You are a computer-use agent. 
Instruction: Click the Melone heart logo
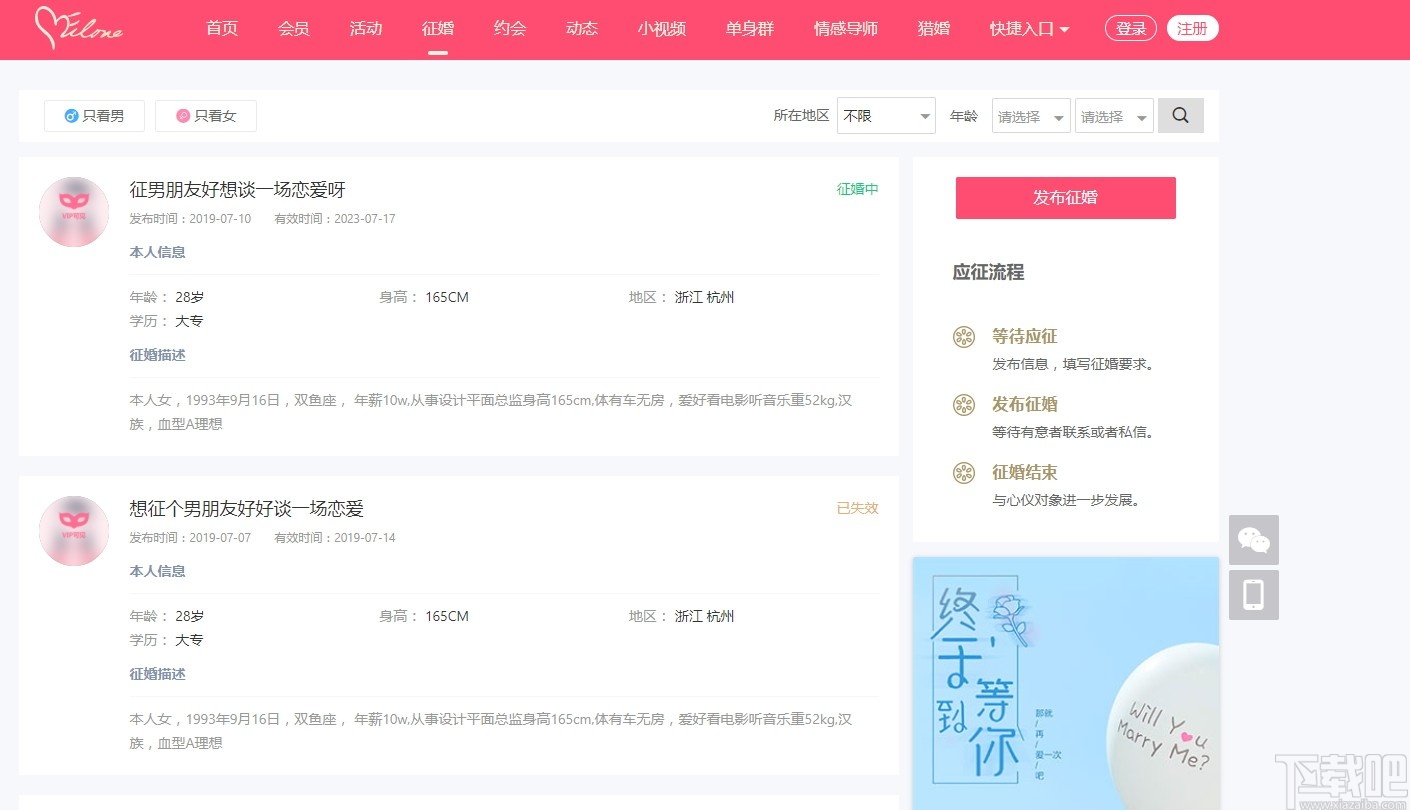pyautogui.click(x=78, y=29)
